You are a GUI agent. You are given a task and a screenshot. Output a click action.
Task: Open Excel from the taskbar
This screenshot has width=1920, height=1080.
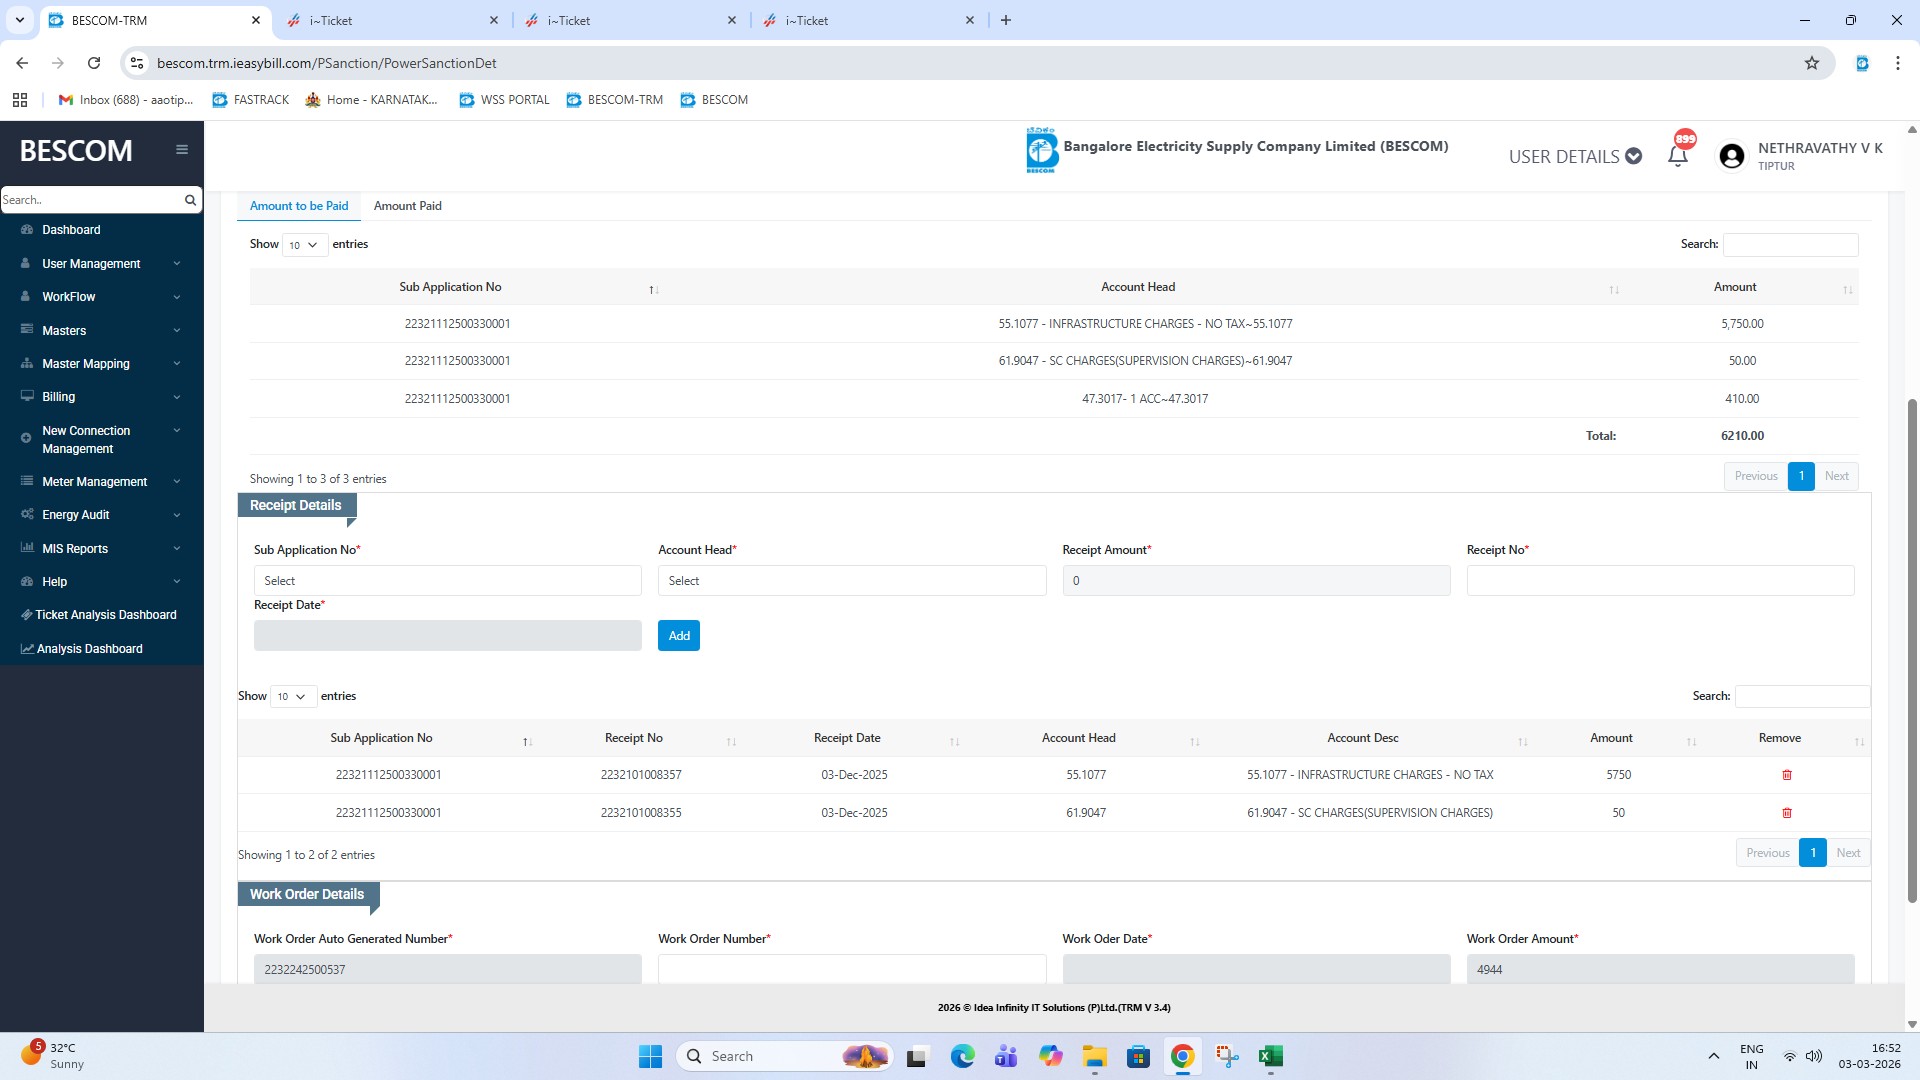coord(1270,1056)
